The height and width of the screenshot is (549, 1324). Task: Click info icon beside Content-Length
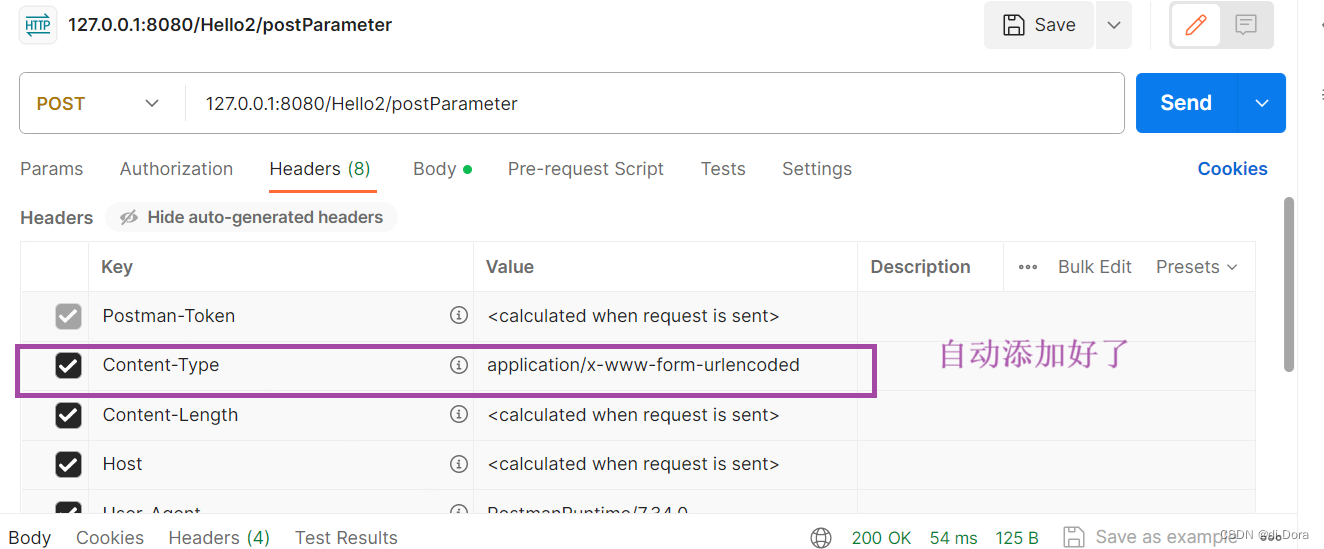coord(459,414)
